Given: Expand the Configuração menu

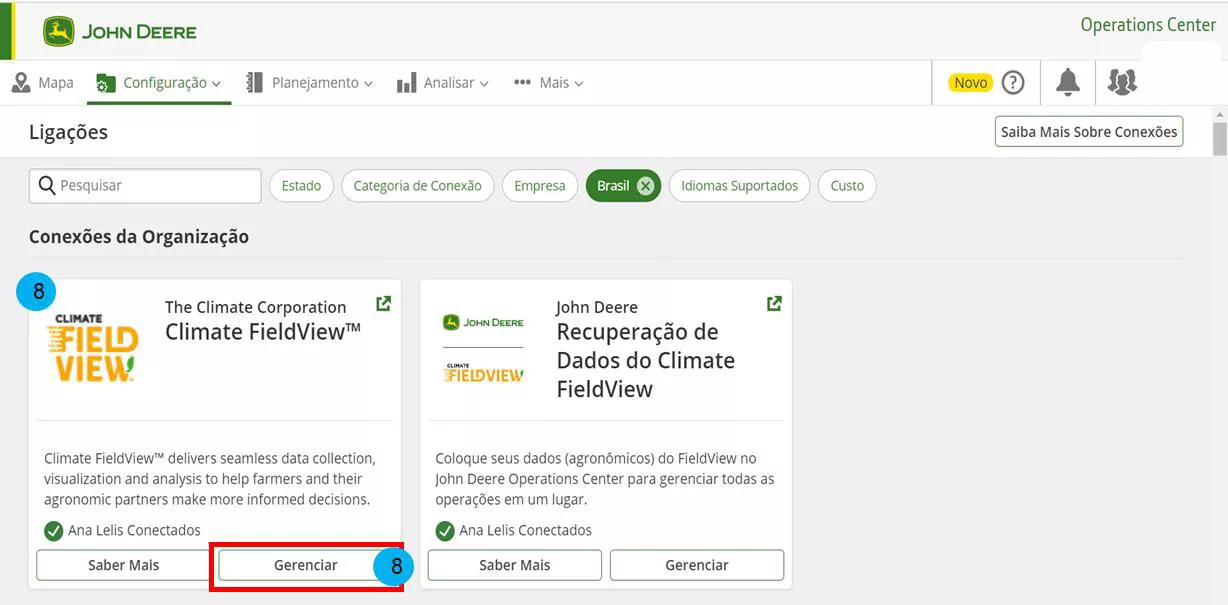Looking at the screenshot, I should point(160,83).
